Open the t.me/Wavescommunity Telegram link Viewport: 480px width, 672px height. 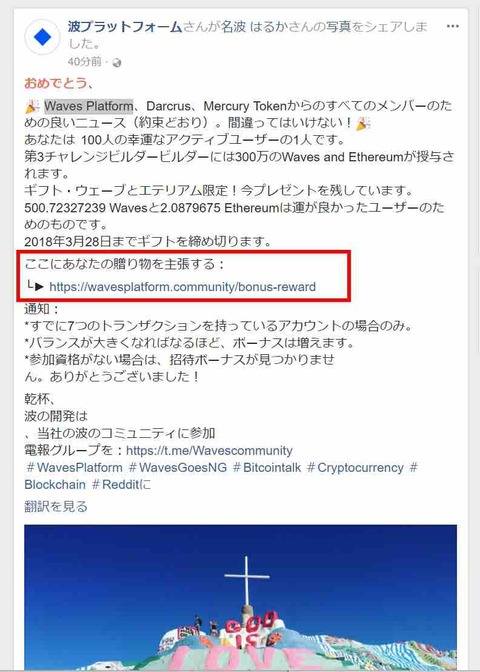(x=210, y=450)
